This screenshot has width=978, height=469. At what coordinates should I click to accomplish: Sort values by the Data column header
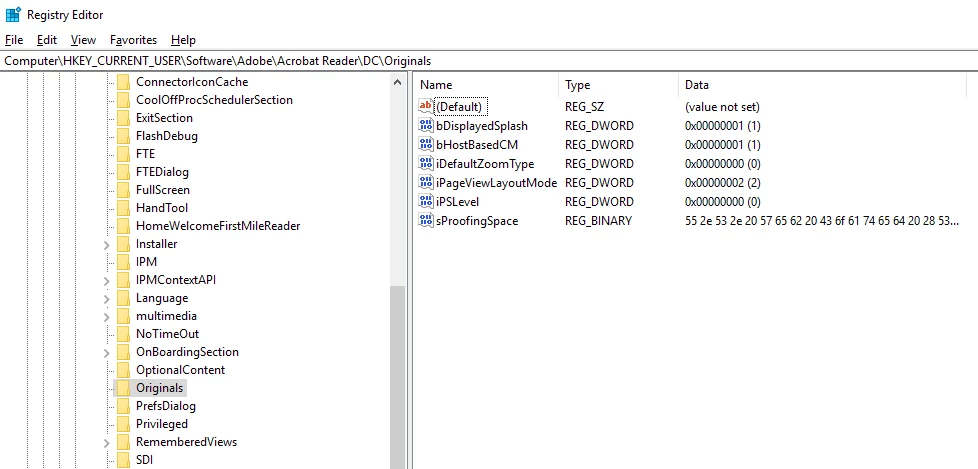pos(822,85)
